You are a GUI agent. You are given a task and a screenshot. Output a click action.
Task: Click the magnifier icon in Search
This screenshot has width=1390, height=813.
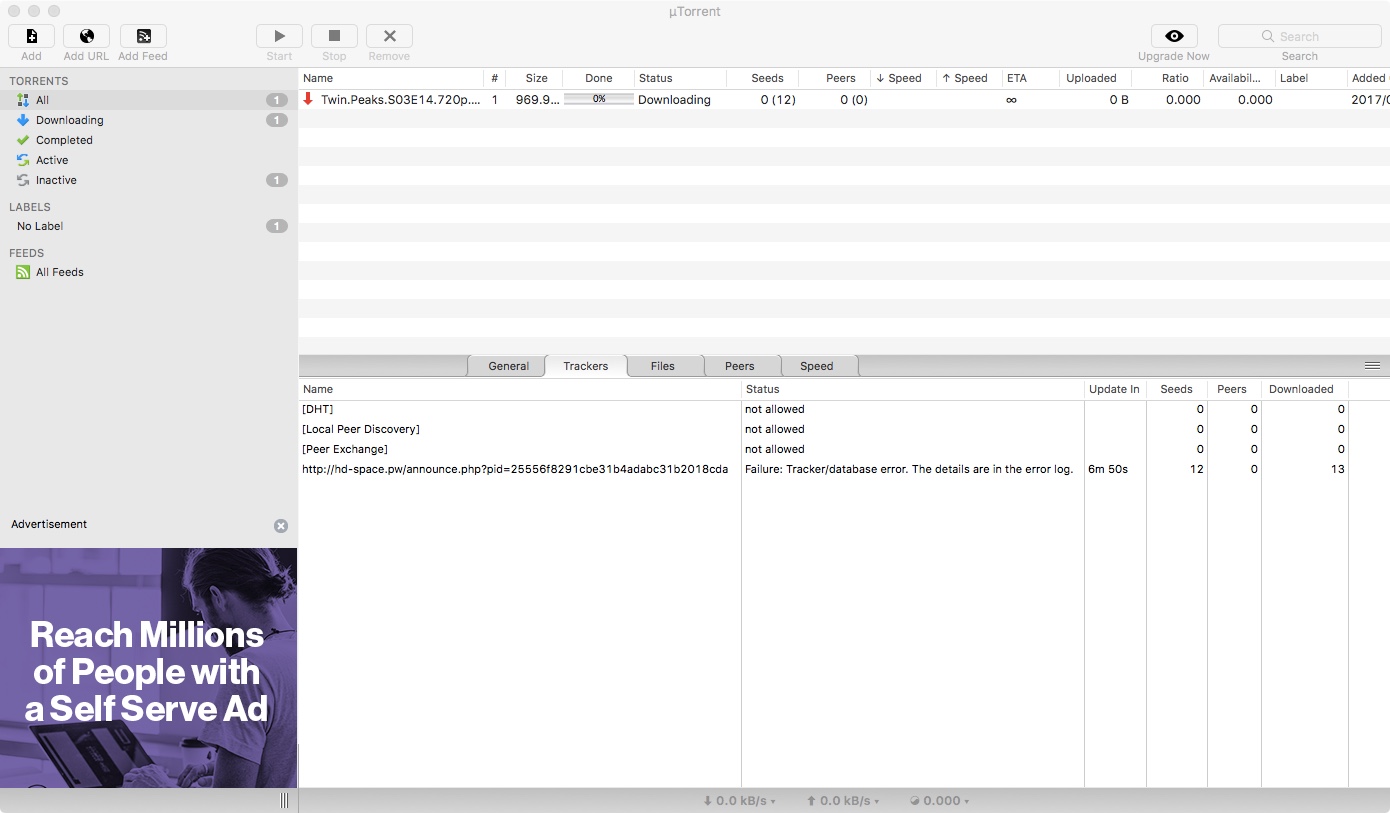[1267, 37]
